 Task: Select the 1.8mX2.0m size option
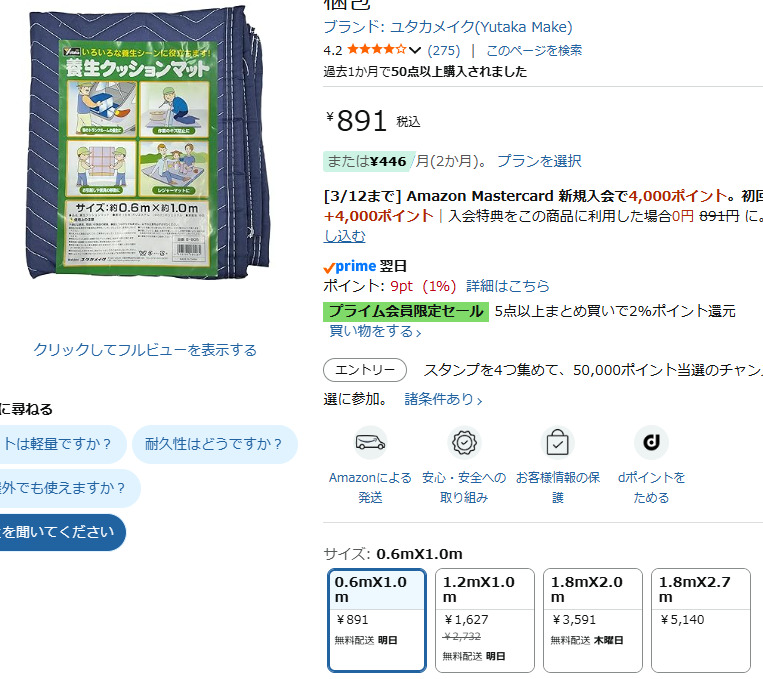(593, 620)
